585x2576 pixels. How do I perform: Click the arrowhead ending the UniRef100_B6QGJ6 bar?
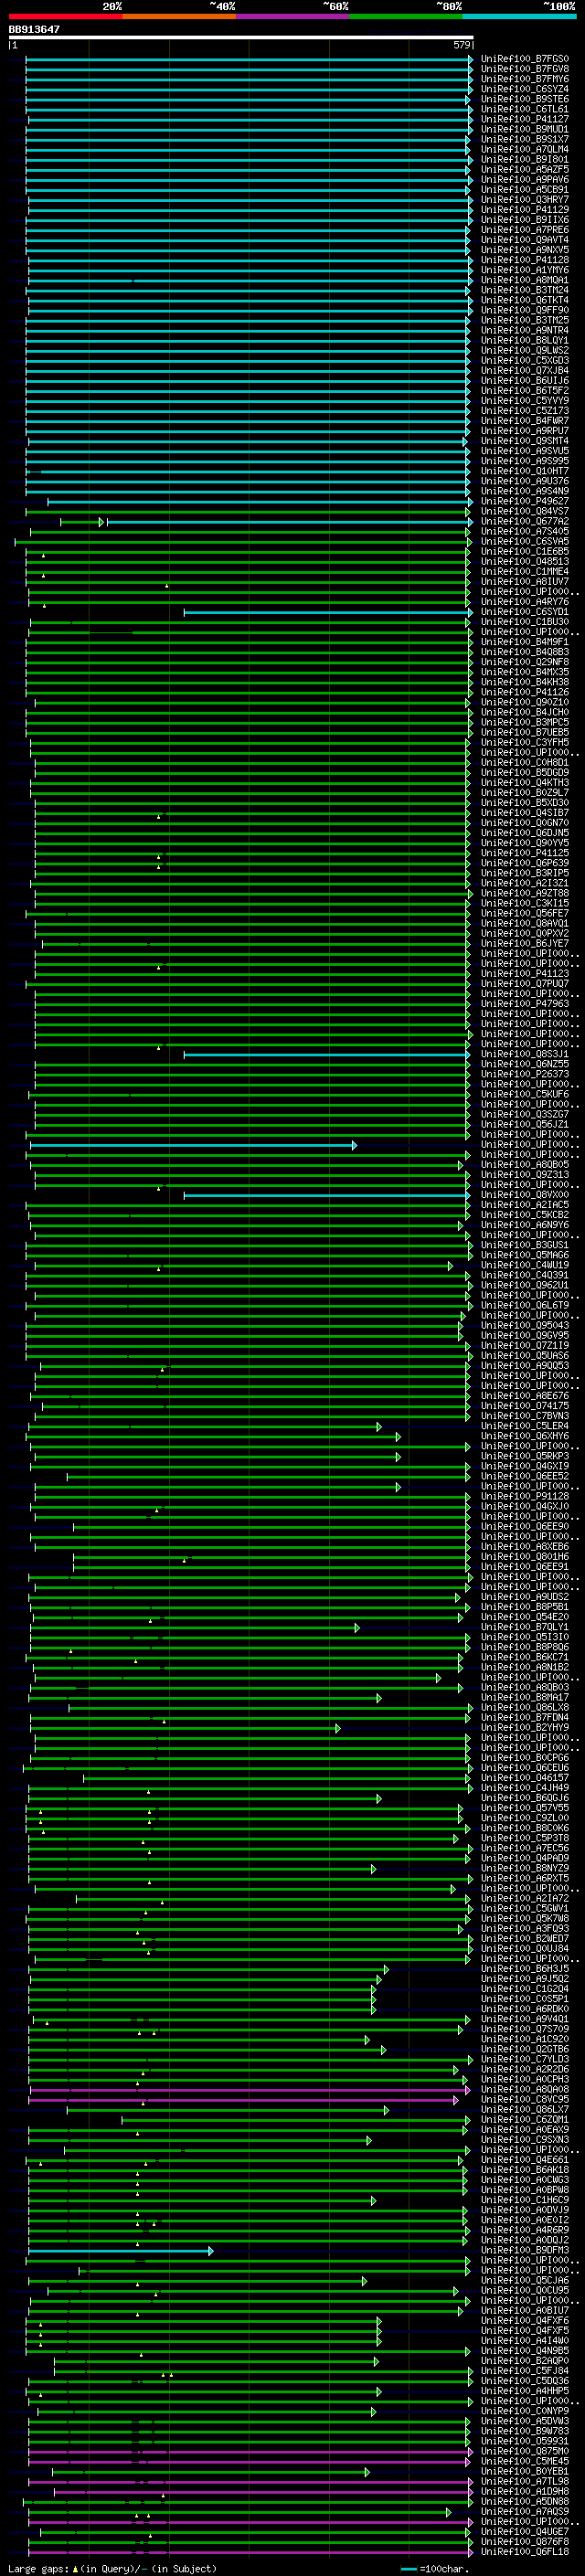tap(379, 1798)
